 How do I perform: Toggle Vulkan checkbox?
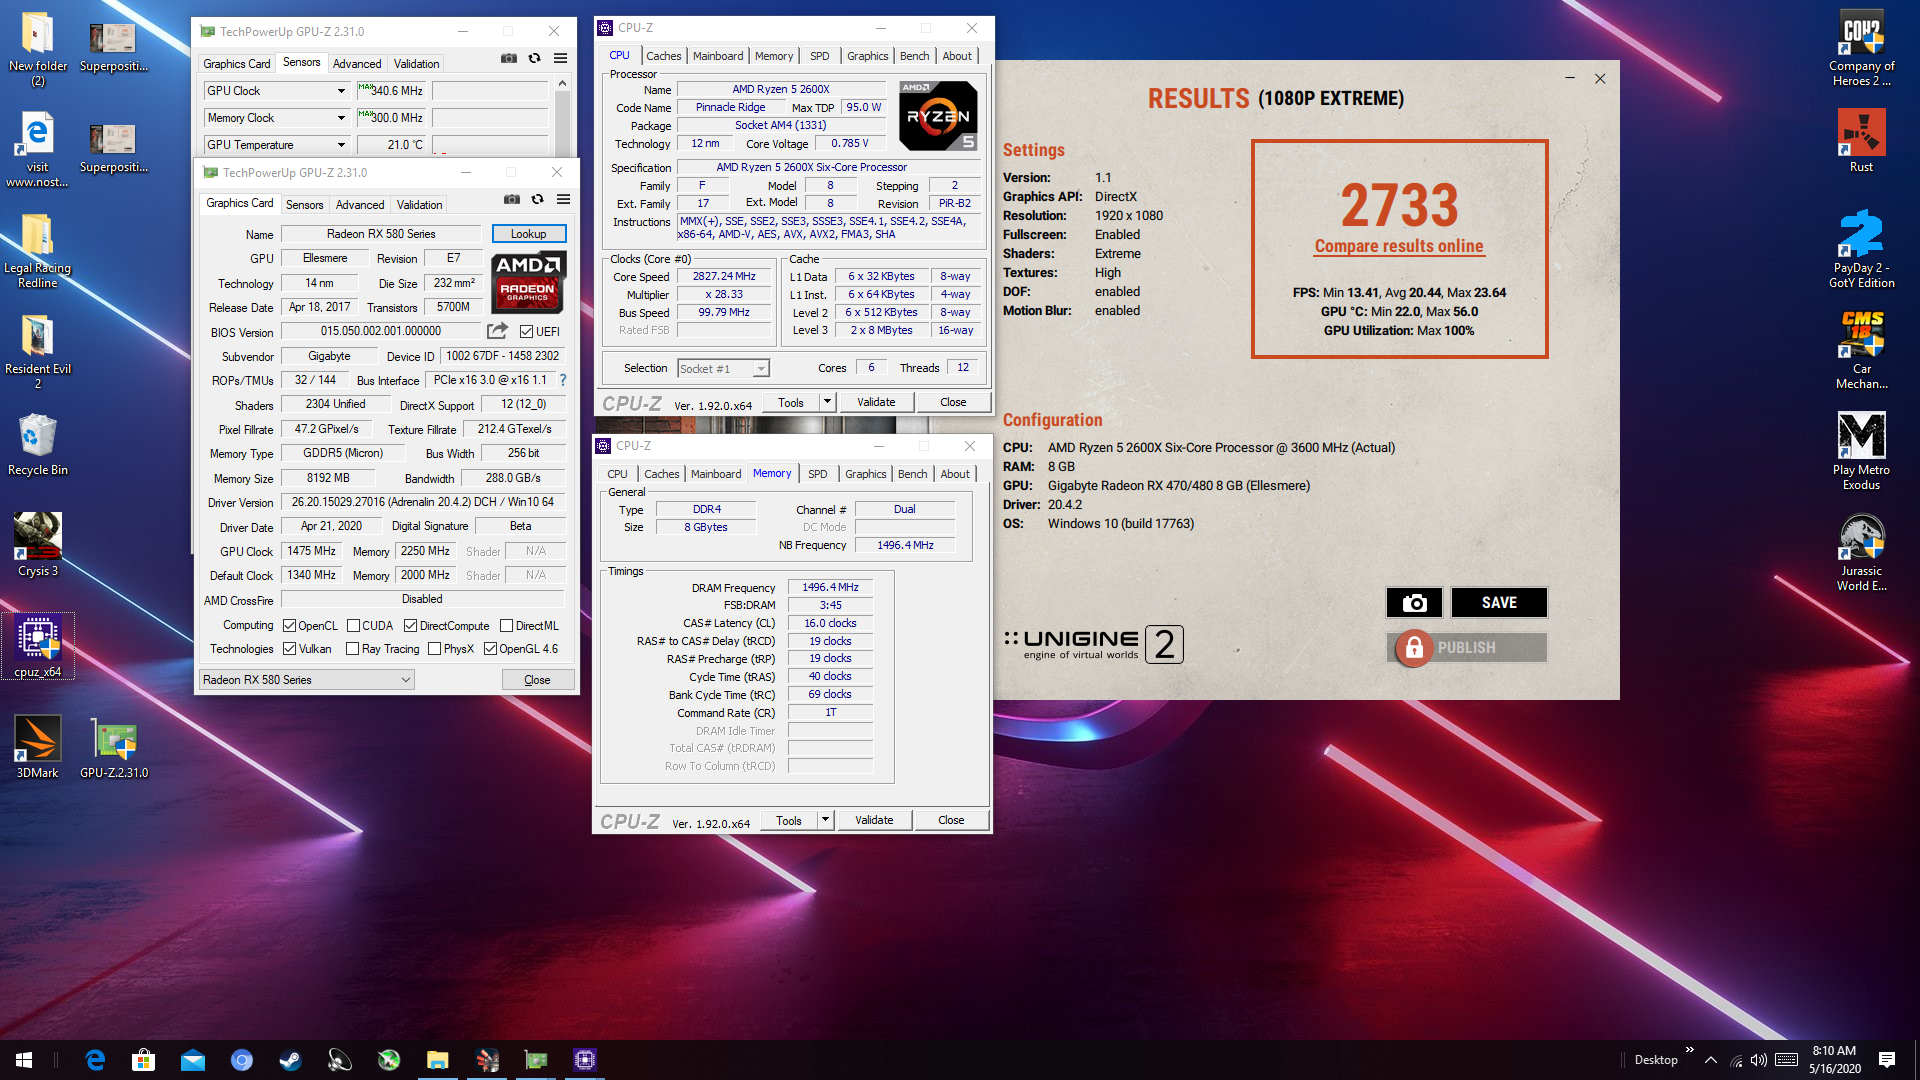(289, 649)
